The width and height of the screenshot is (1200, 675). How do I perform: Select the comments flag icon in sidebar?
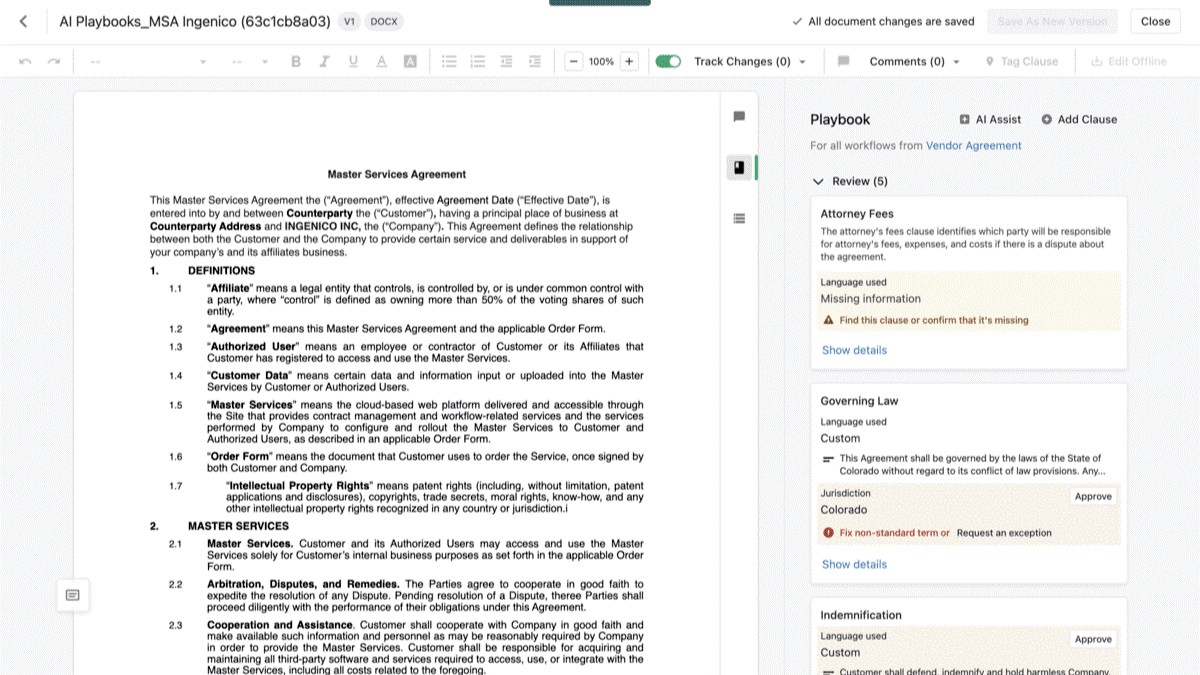[x=738, y=116]
